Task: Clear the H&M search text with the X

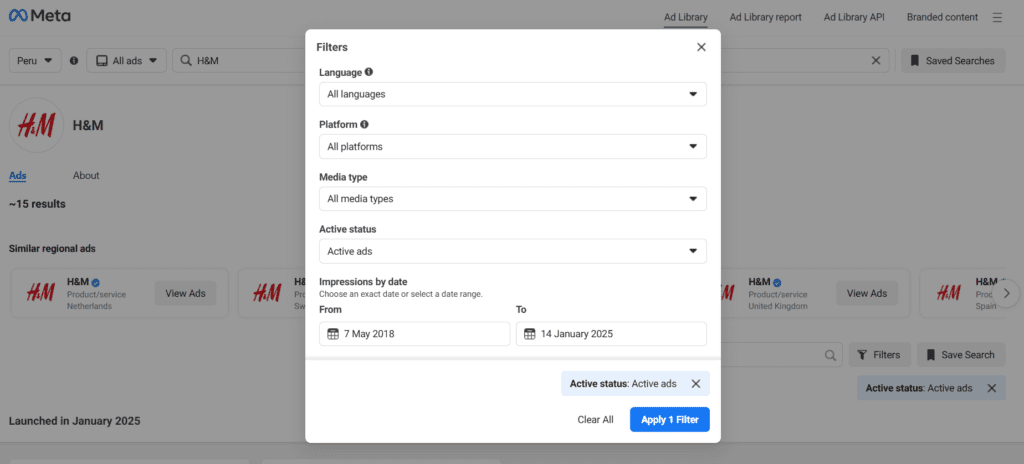Action: click(876, 61)
